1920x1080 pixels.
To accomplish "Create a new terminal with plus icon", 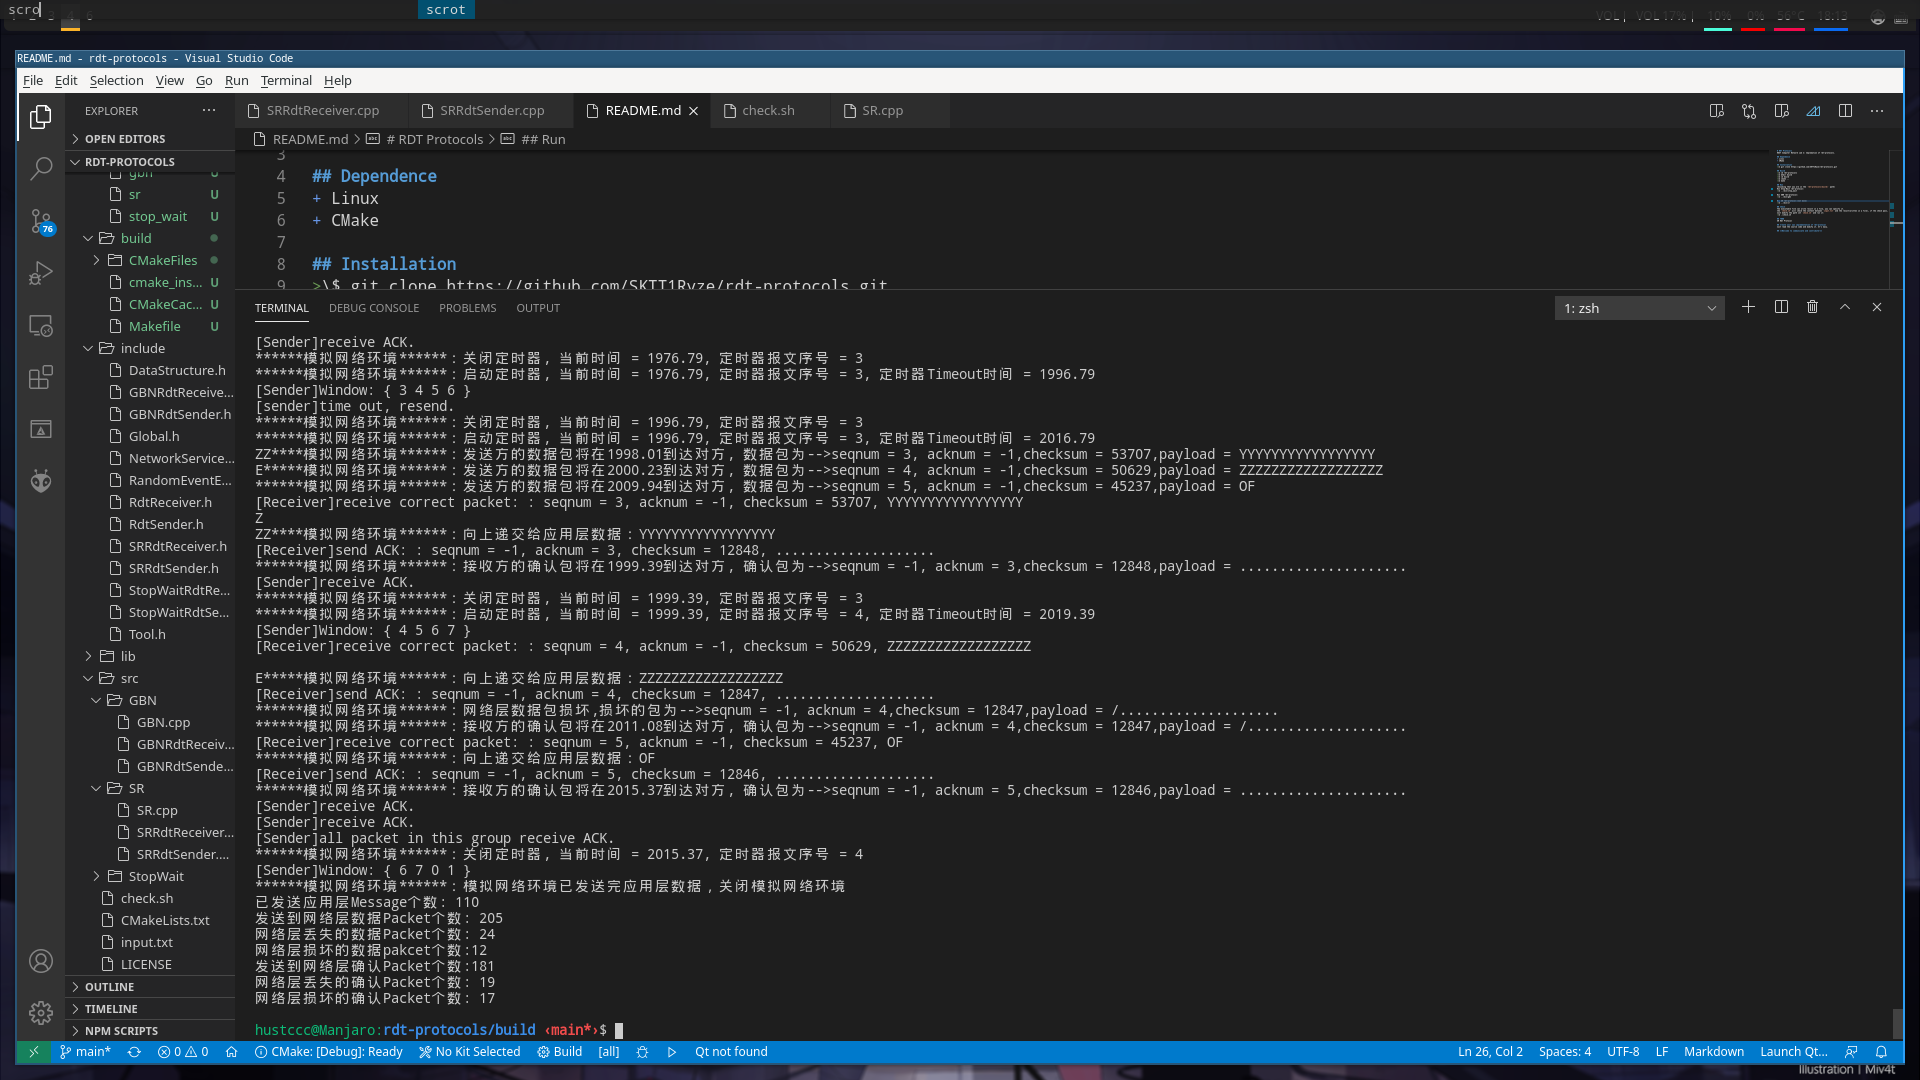I will (1748, 307).
